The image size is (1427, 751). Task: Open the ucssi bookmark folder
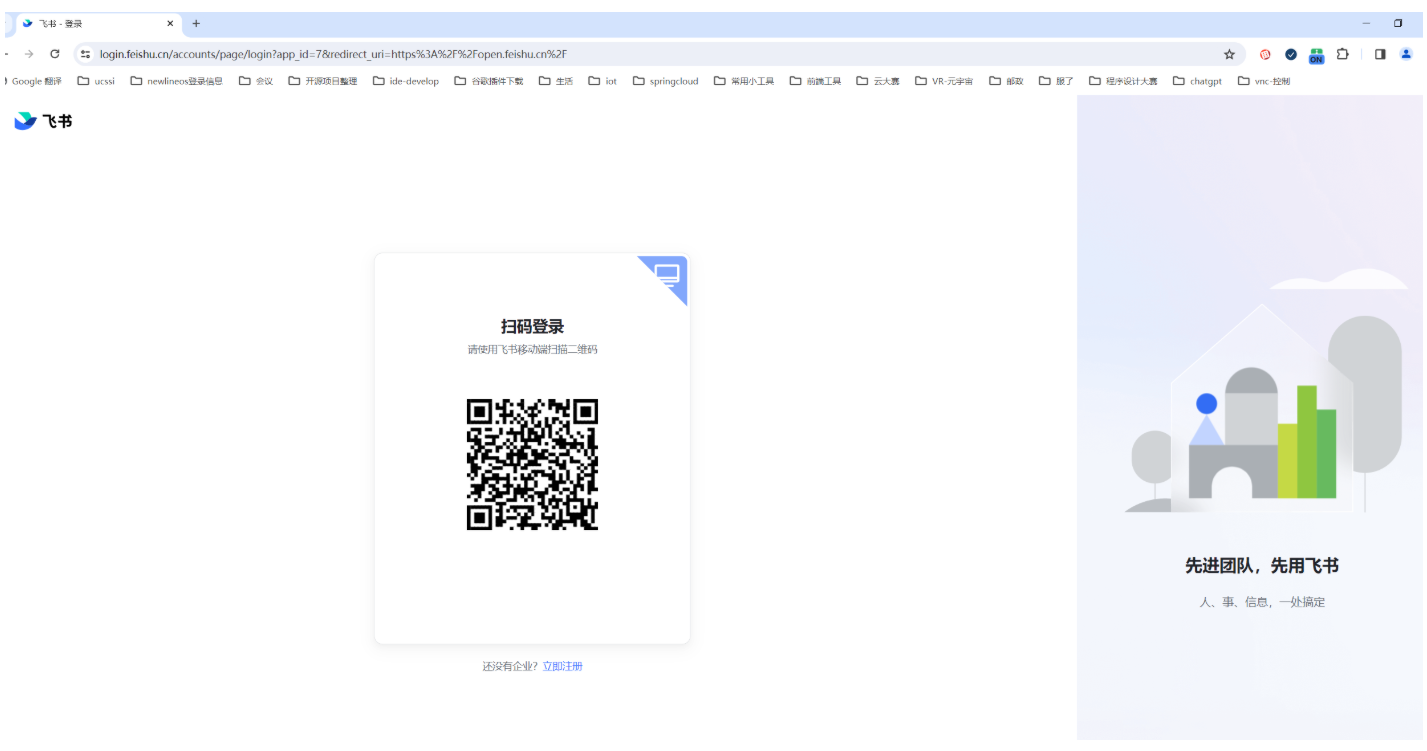point(96,81)
